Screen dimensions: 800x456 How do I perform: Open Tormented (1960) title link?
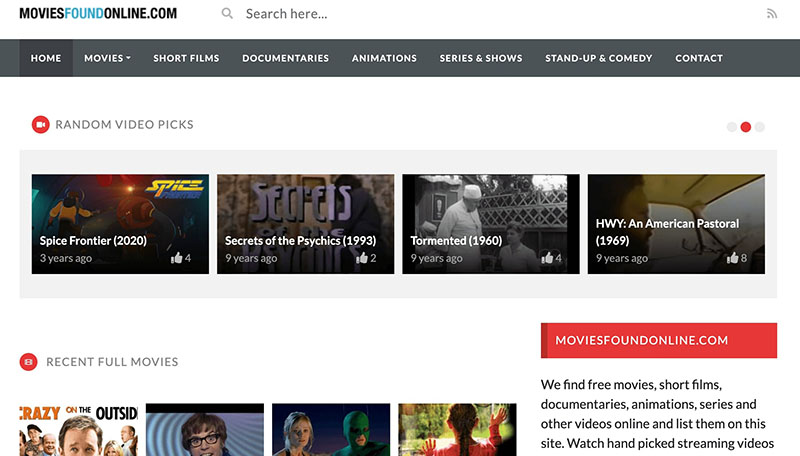[456, 240]
